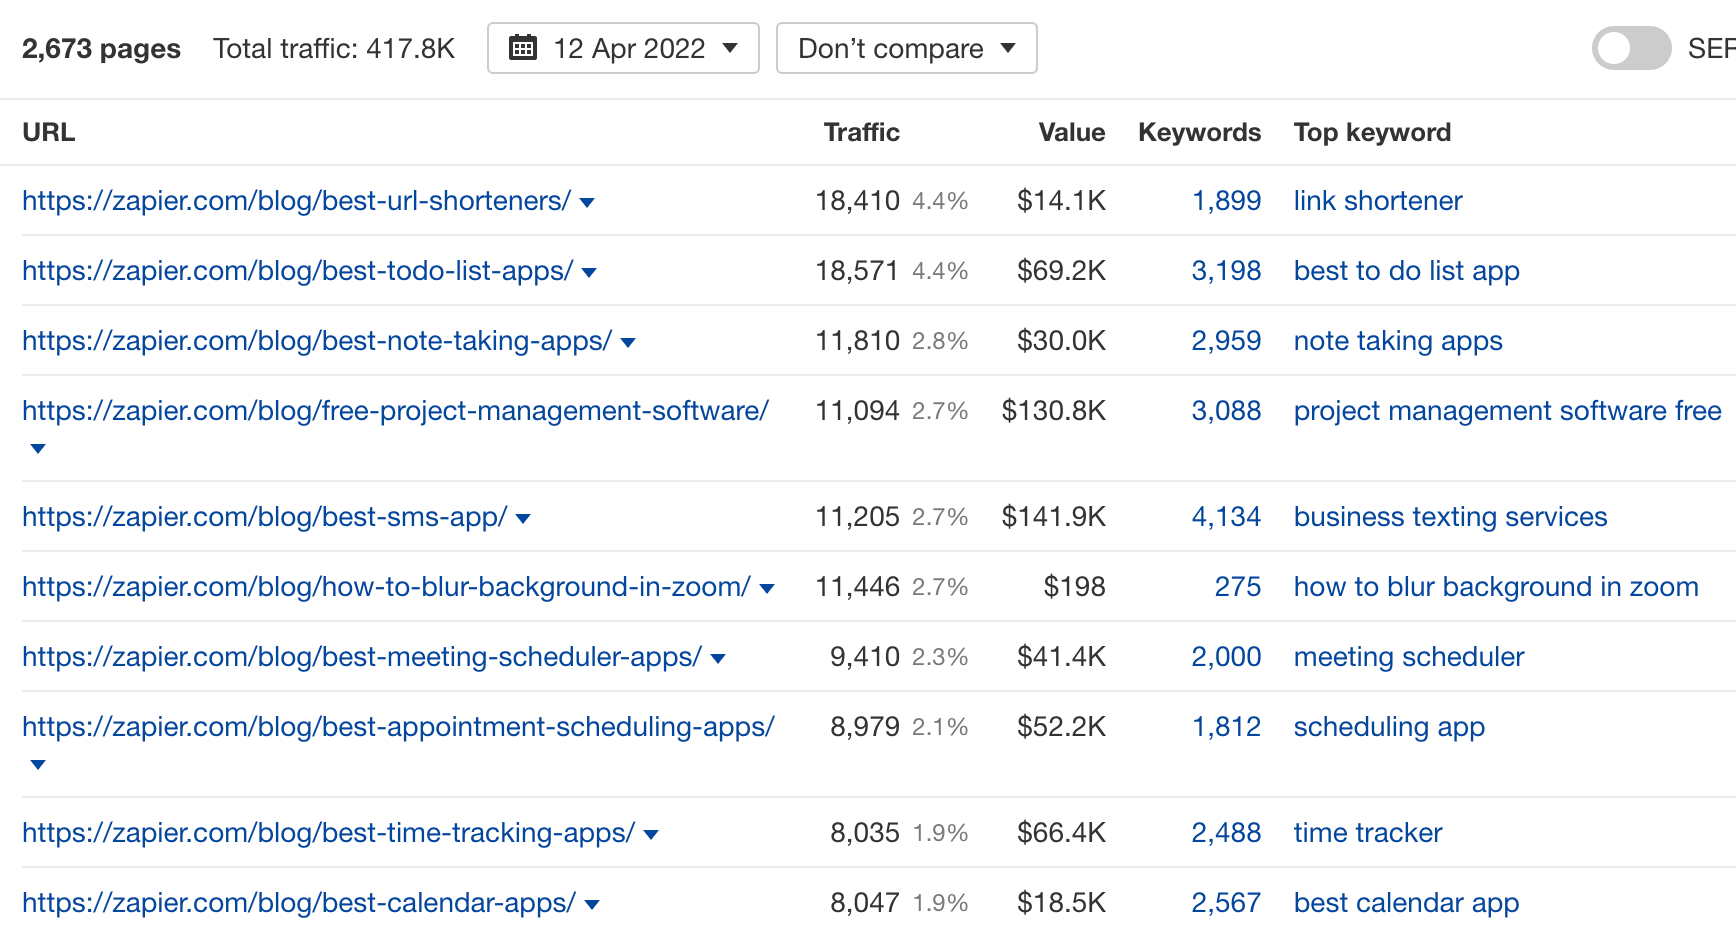
Task: Click the "scheduling app" top keyword
Action: [x=1389, y=727]
